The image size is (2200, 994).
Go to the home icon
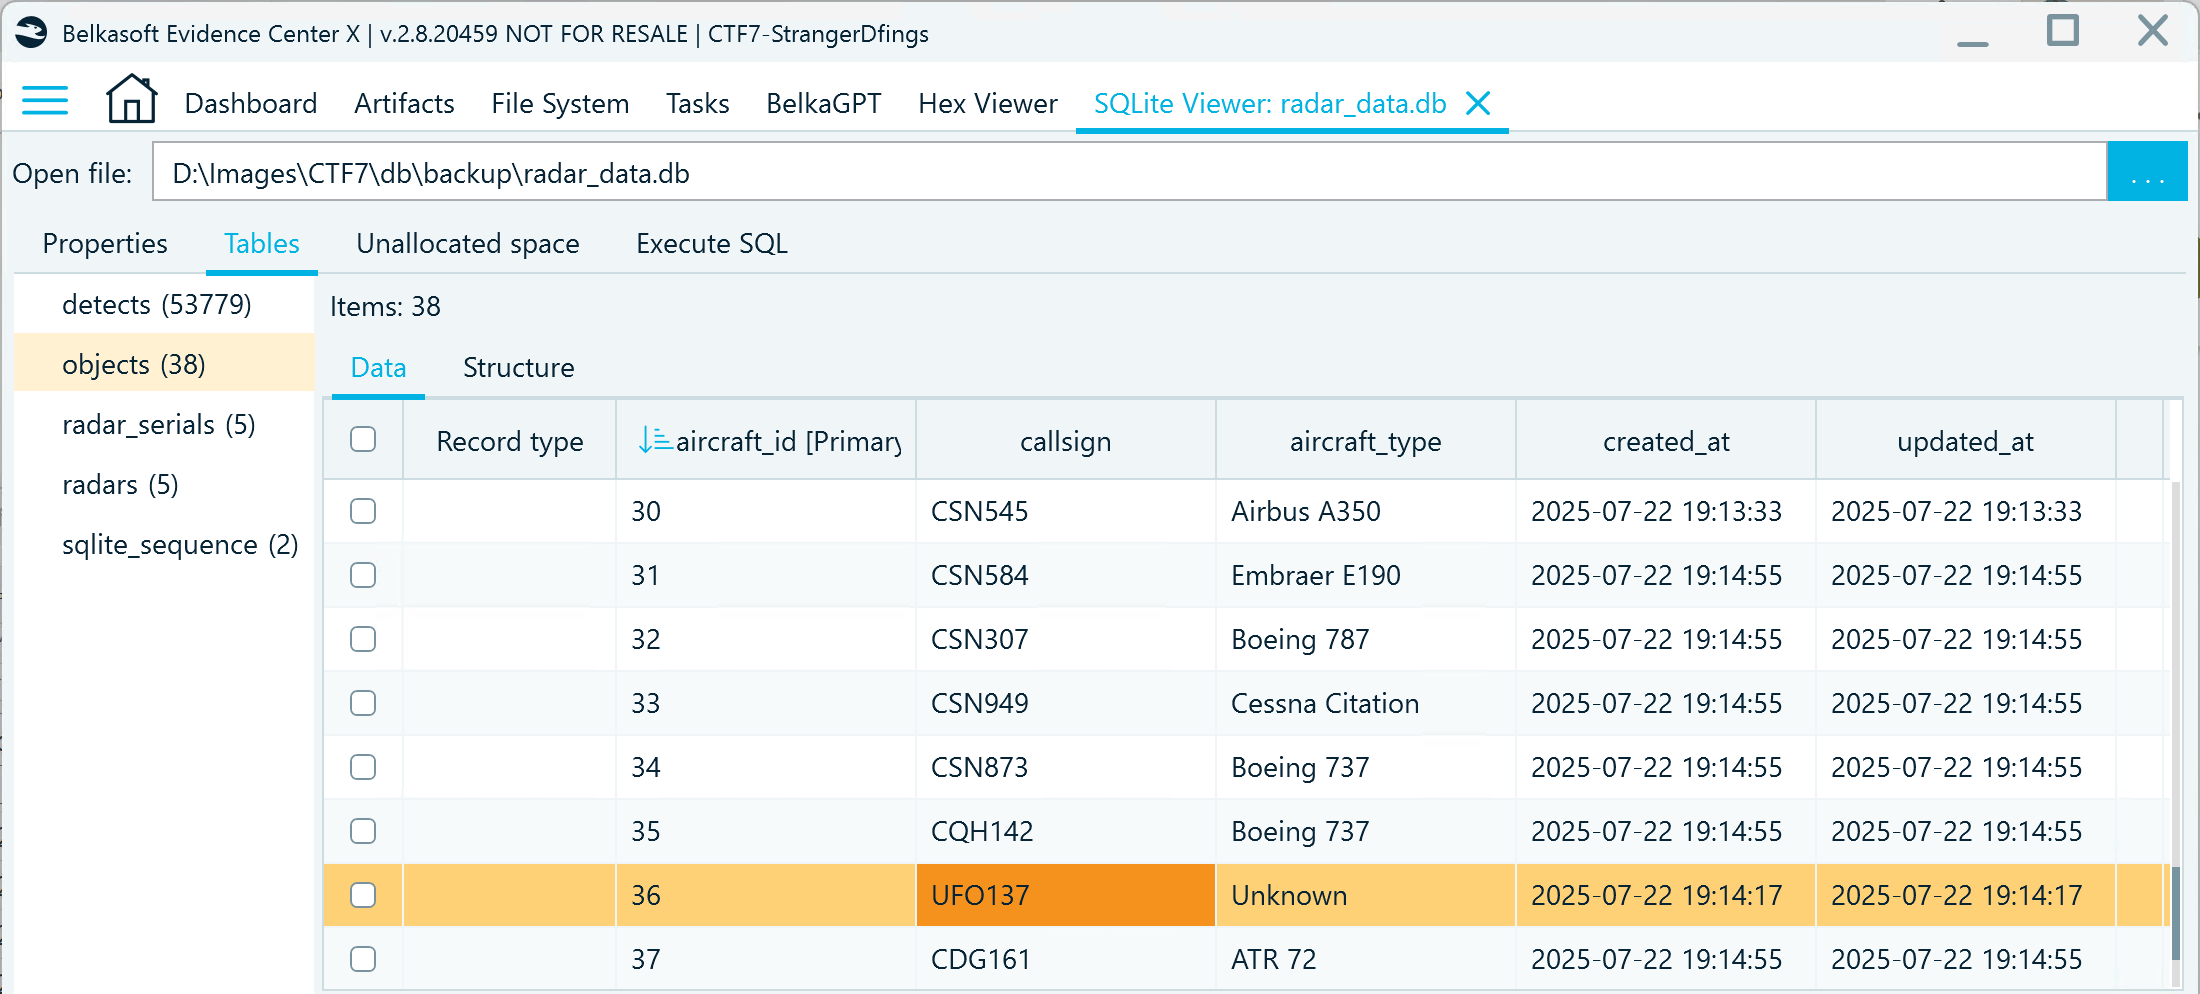pyautogui.click(x=131, y=99)
